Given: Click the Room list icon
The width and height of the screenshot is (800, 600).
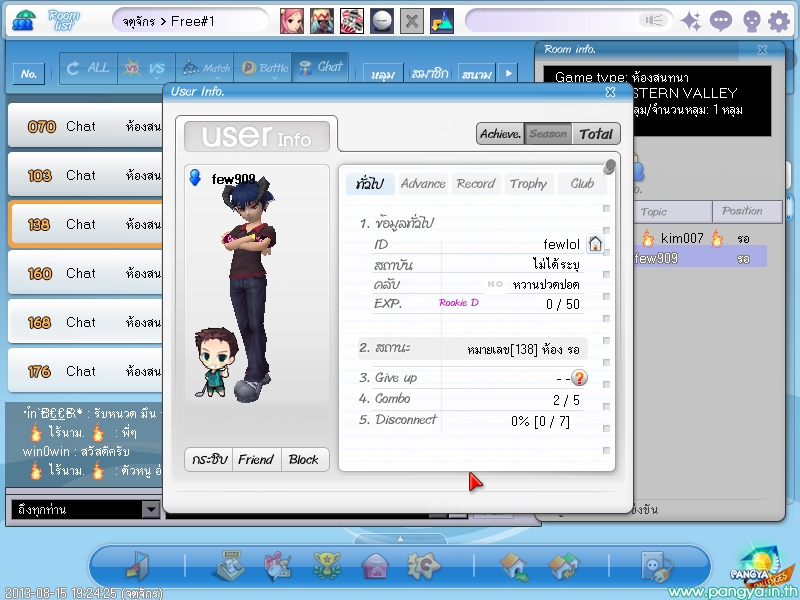Looking at the screenshot, I should click(x=64, y=21).
